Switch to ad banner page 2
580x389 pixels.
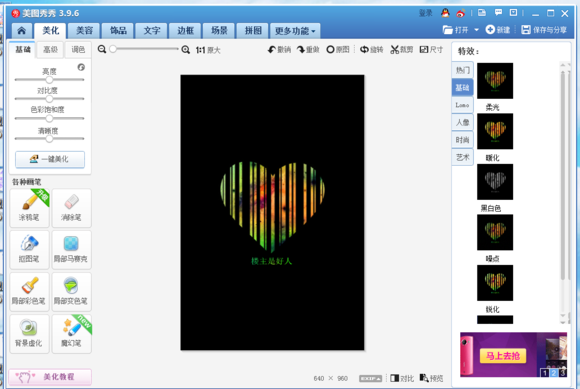pos(553,373)
